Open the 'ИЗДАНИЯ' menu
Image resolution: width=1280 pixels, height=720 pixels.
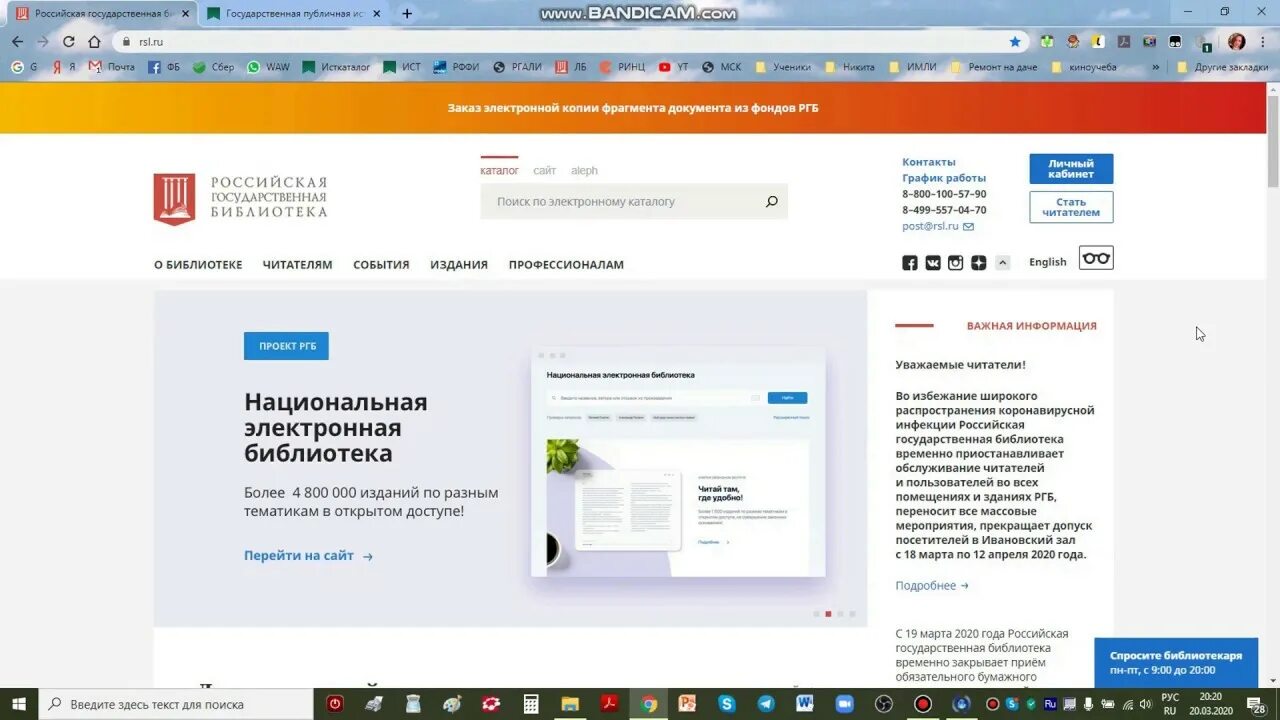[x=459, y=265]
